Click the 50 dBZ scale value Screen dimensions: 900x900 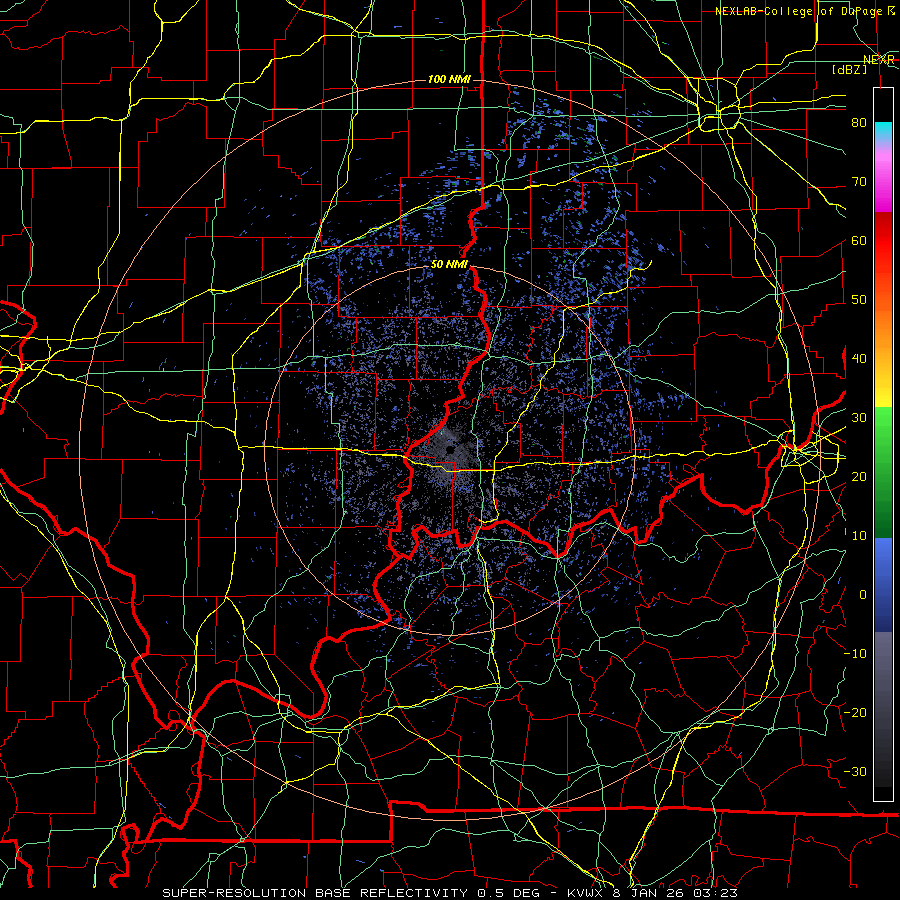[859, 300]
